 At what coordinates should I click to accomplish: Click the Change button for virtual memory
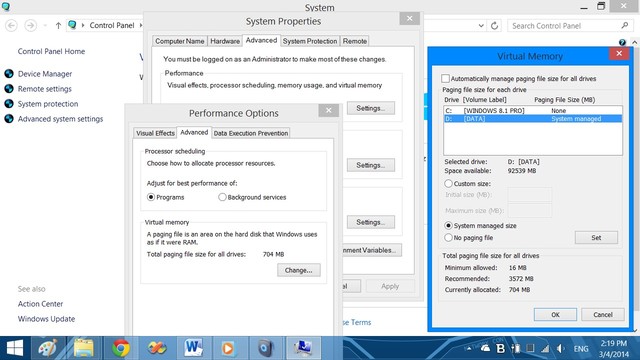pos(299,270)
